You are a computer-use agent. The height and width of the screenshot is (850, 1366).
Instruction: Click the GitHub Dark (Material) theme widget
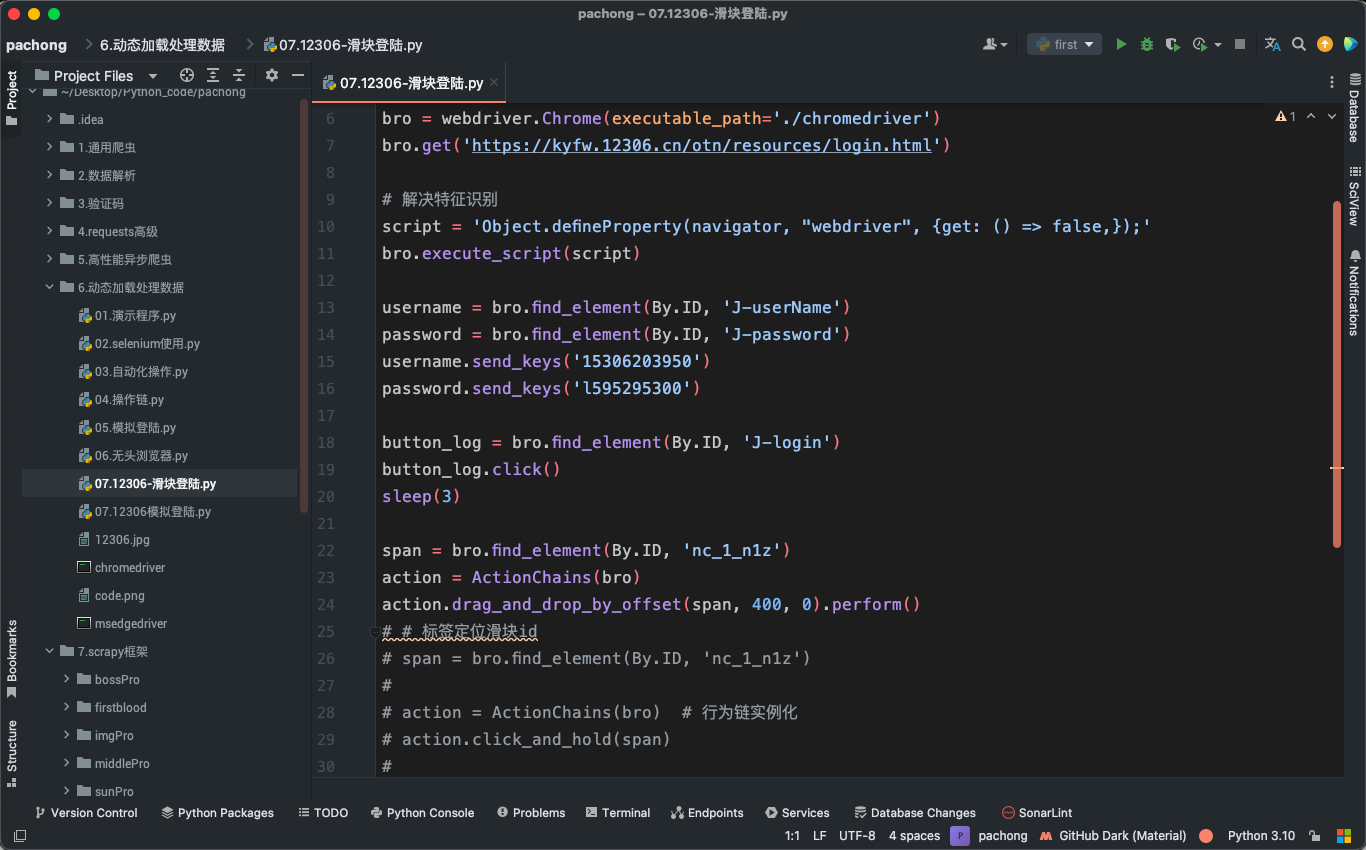[x=1113, y=836]
